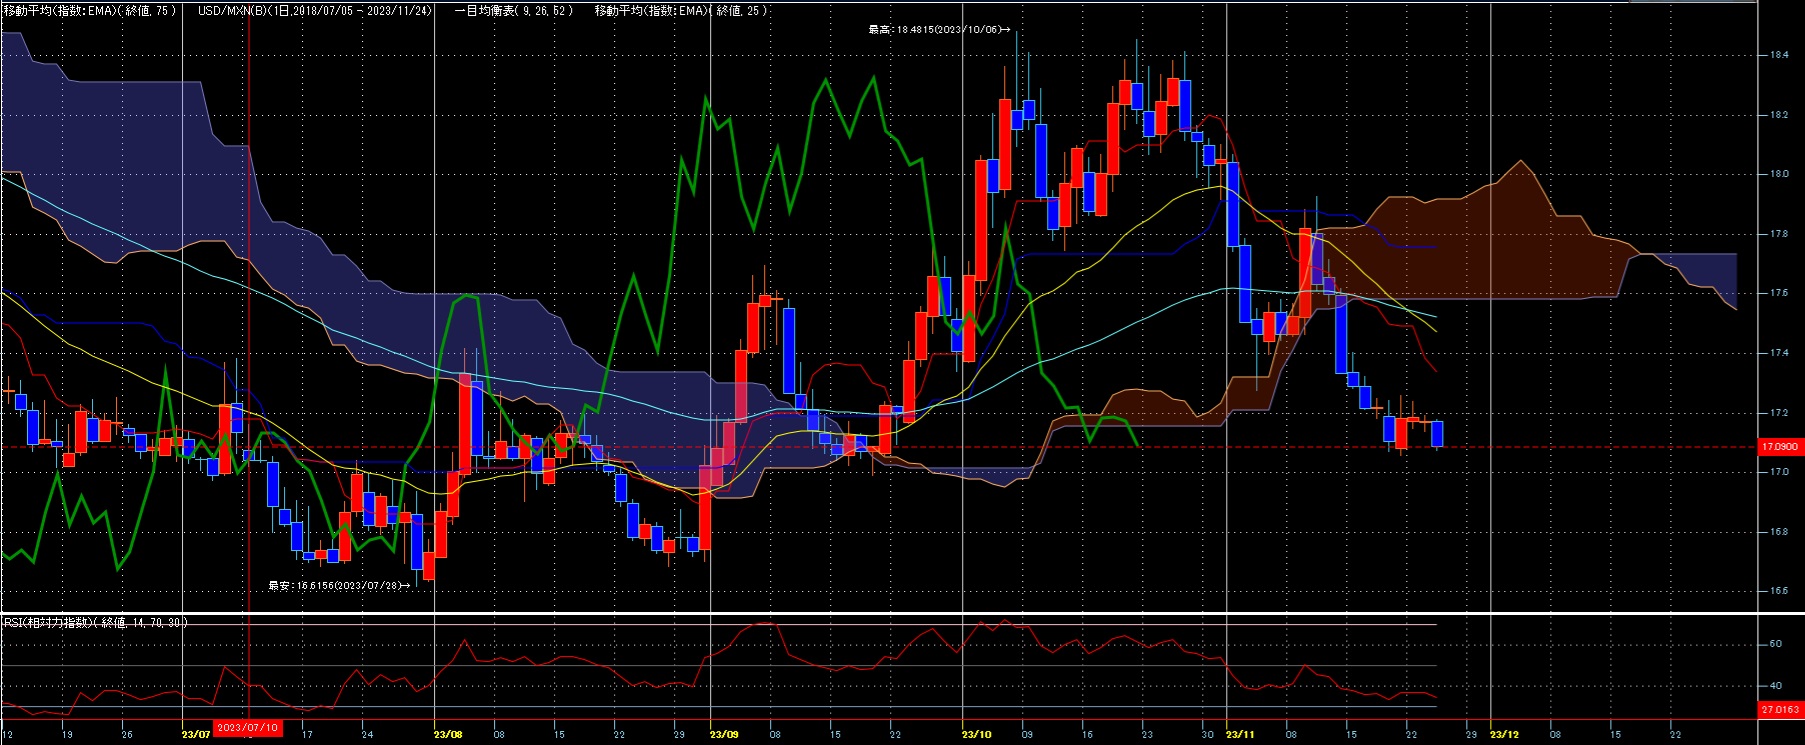Click the 16 date label in October

coord(1088,734)
